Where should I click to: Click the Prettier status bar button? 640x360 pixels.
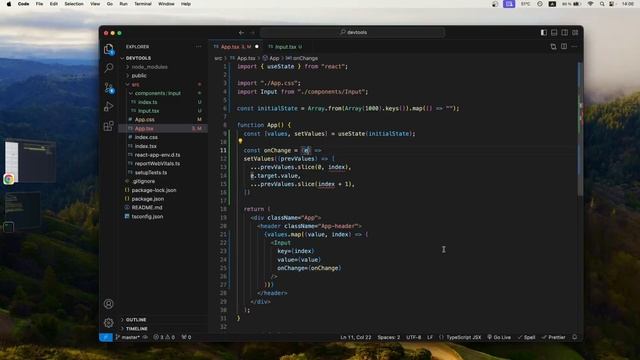click(553, 337)
